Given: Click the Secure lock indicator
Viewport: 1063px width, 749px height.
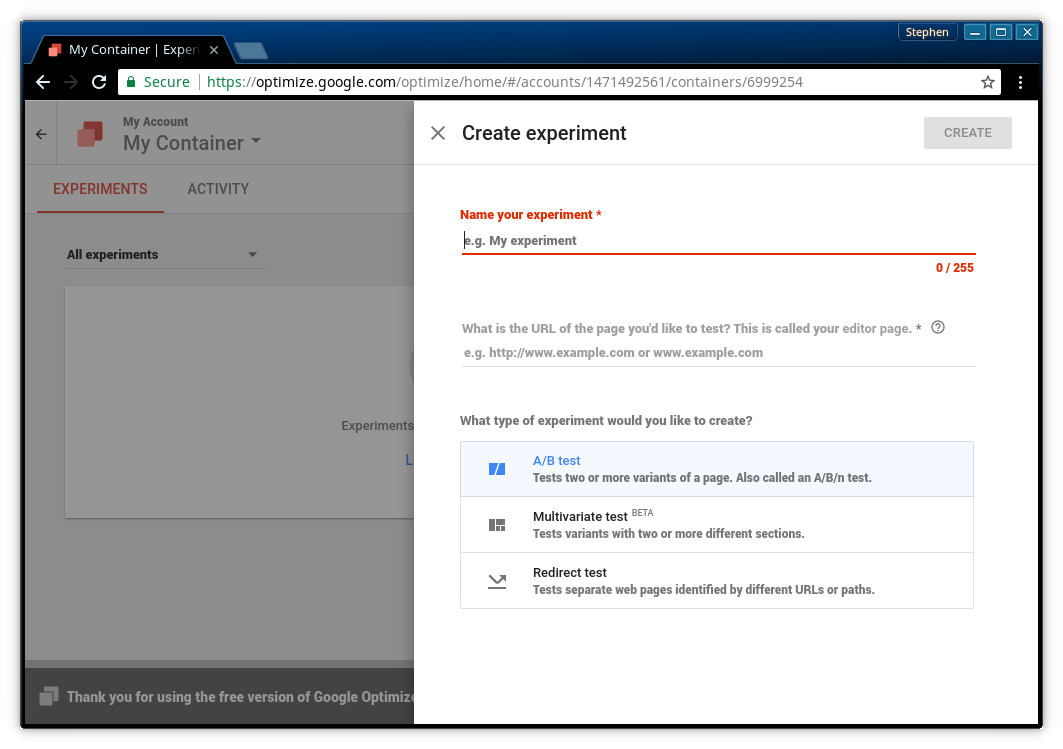Looking at the screenshot, I should (159, 82).
